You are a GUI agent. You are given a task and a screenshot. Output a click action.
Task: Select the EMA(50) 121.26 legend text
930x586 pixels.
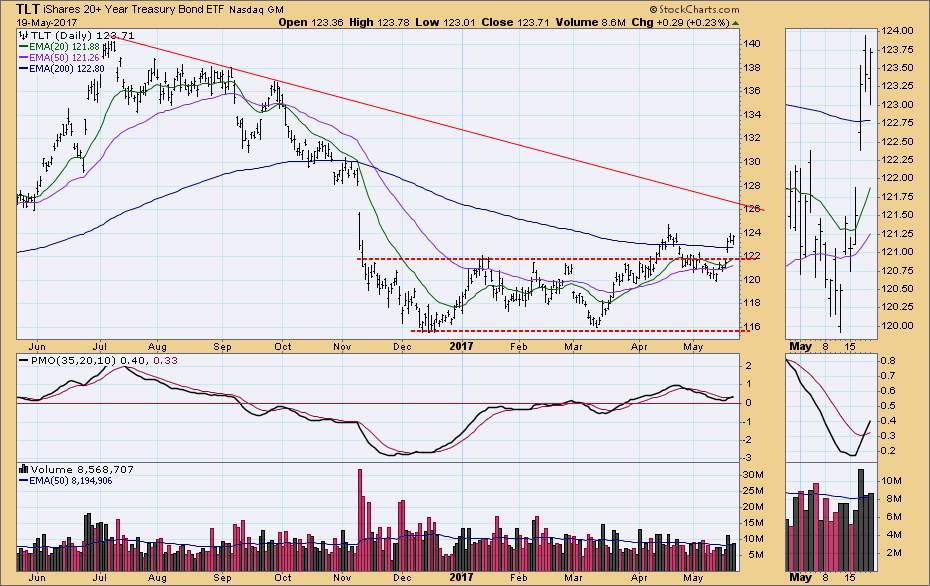tap(64, 58)
